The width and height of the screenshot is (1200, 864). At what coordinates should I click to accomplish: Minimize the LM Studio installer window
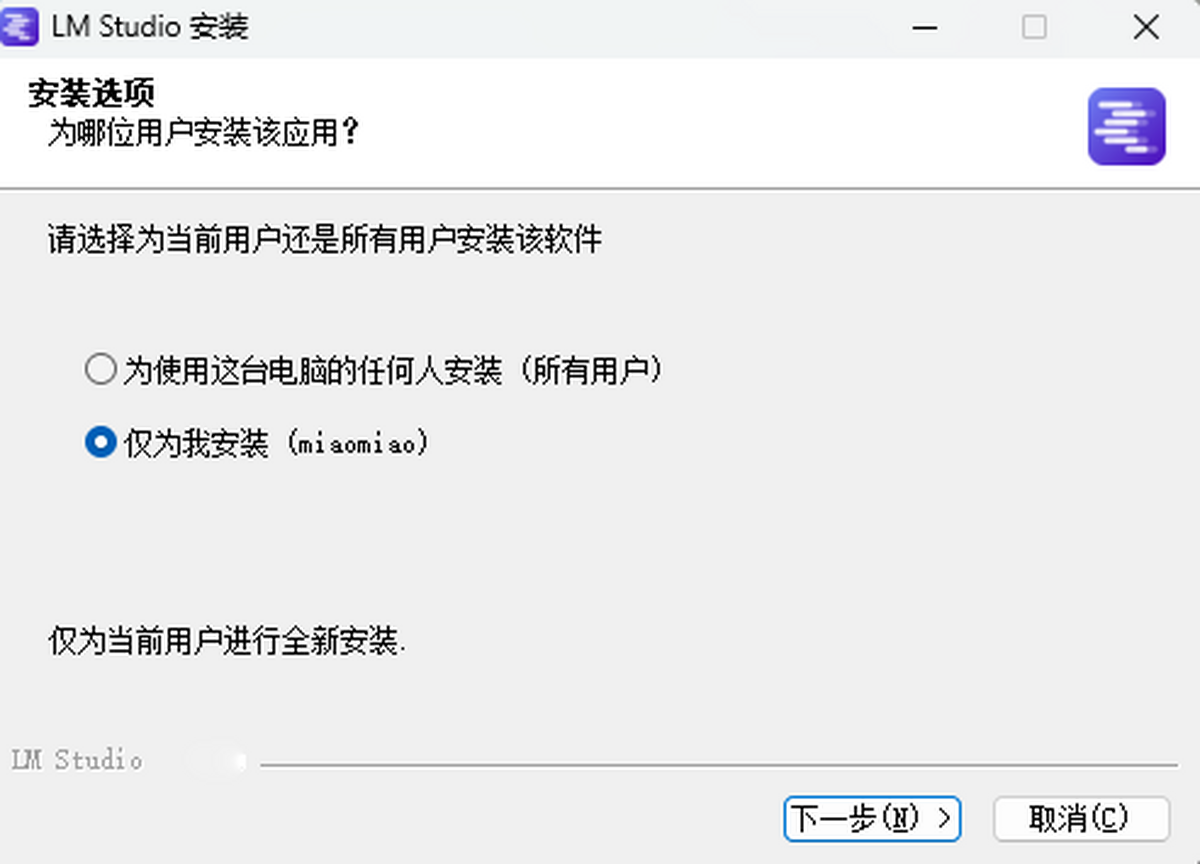[x=924, y=27]
